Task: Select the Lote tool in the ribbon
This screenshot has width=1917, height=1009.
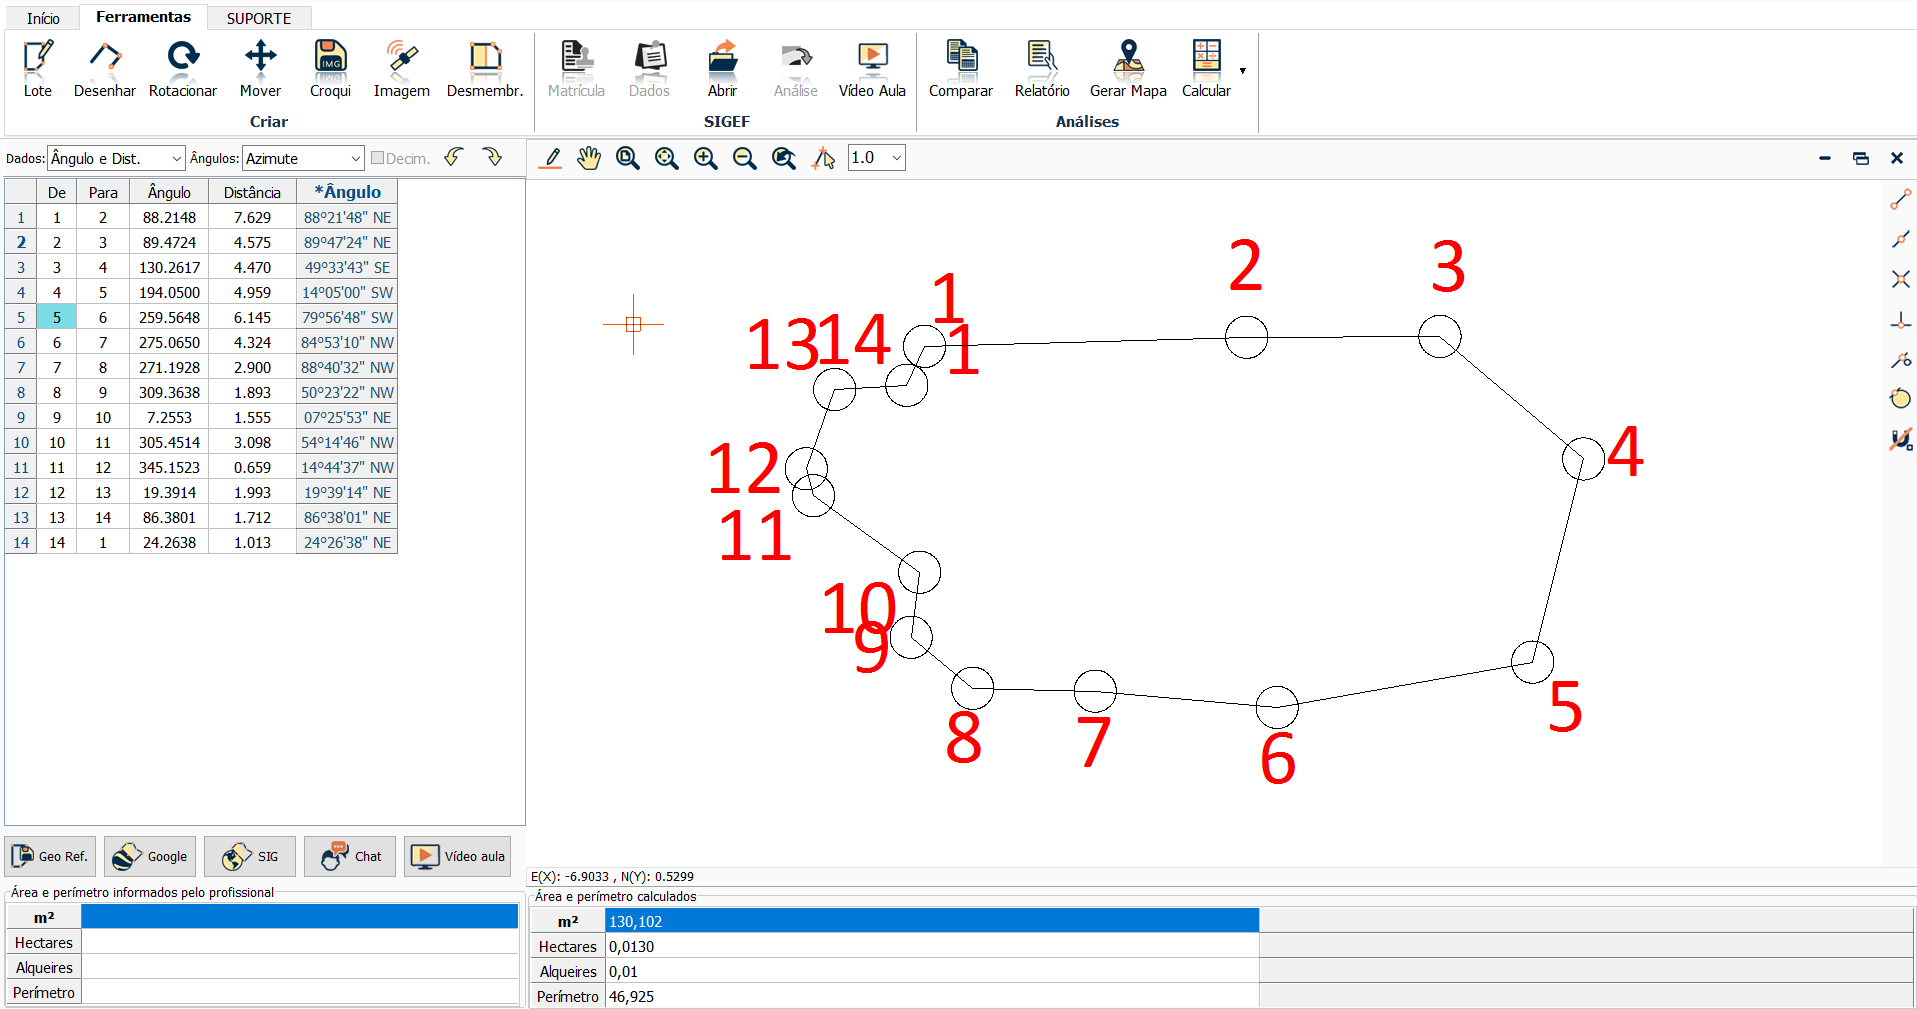Action: [37, 68]
